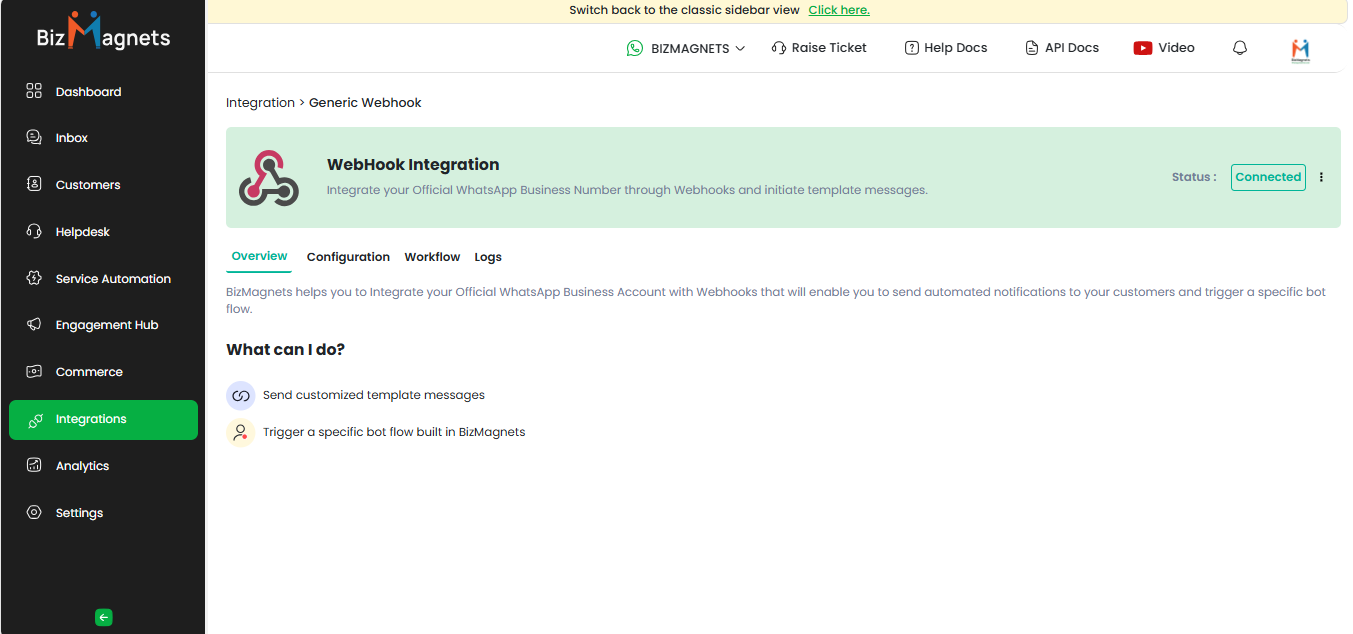Select the Engagement Hub megaphone icon
The height and width of the screenshot is (634, 1353).
click(x=34, y=325)
